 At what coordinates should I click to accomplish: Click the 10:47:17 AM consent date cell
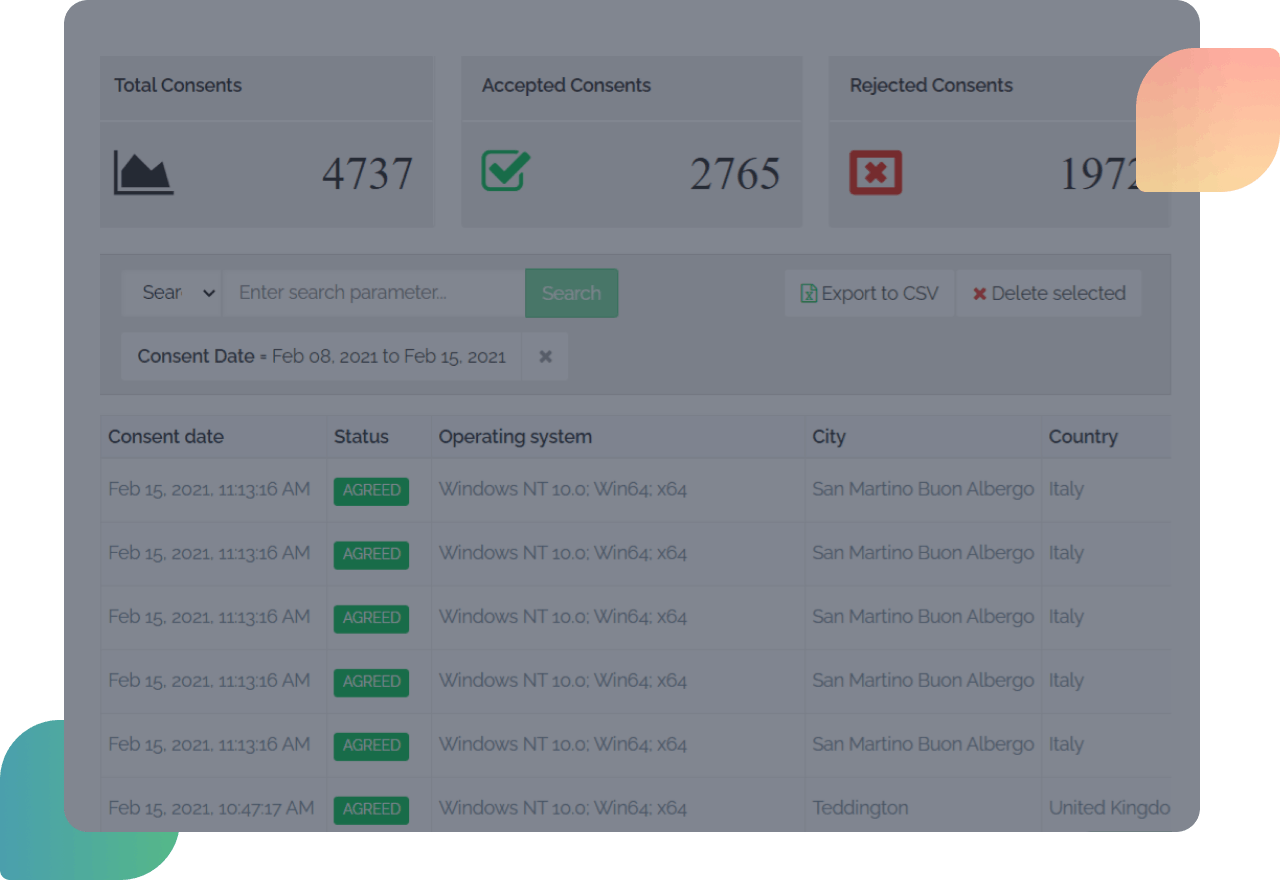tap(211, 807)
